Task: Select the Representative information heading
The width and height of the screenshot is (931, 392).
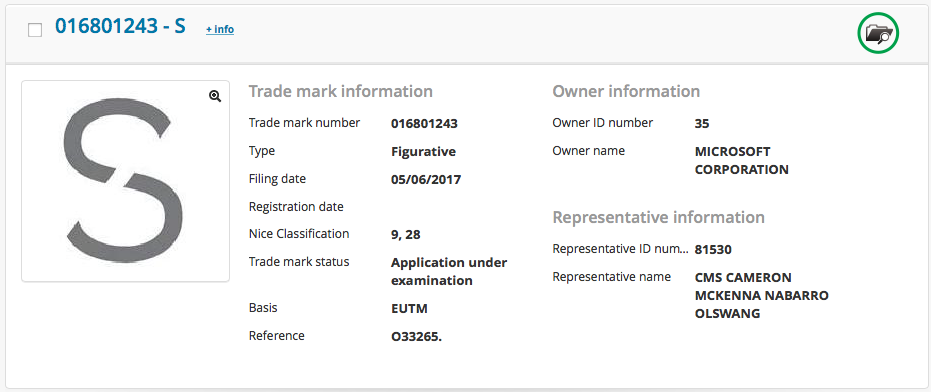Action: 658,217
